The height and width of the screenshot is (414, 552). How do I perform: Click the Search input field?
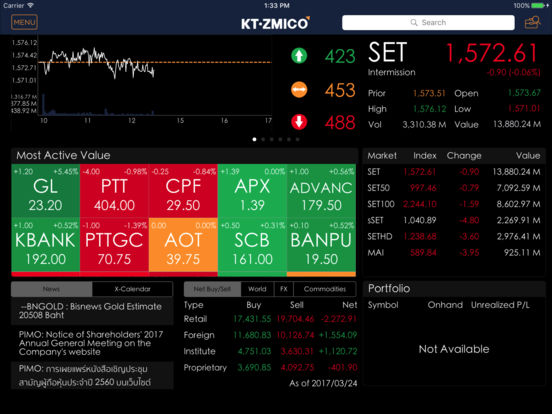pyautogui.click(x=428, y=23)
